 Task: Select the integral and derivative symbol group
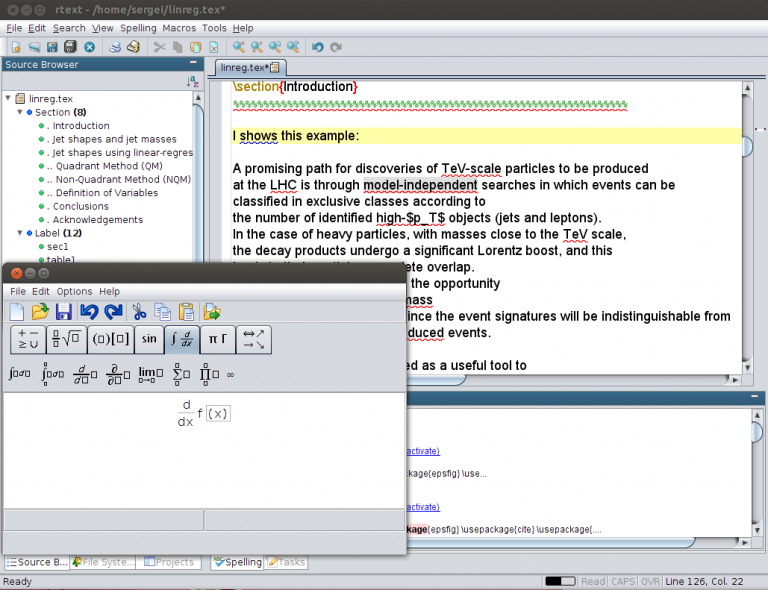182,339
